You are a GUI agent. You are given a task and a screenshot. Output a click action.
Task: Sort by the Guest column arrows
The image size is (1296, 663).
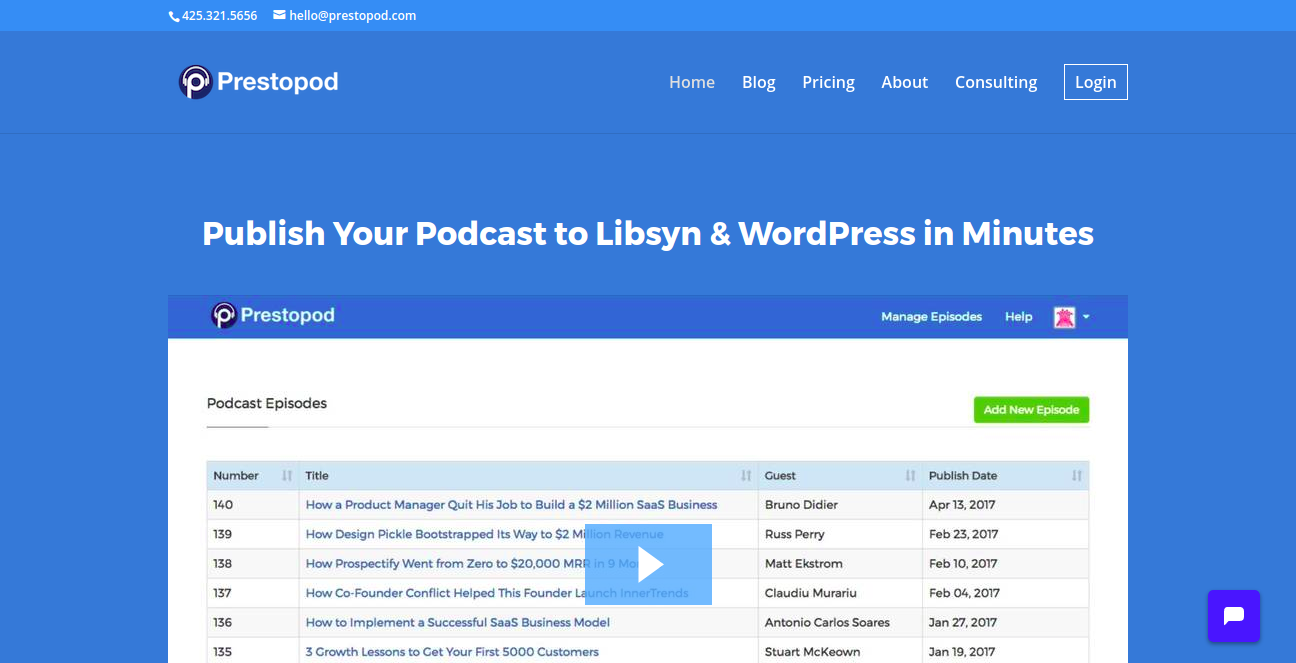910,476
